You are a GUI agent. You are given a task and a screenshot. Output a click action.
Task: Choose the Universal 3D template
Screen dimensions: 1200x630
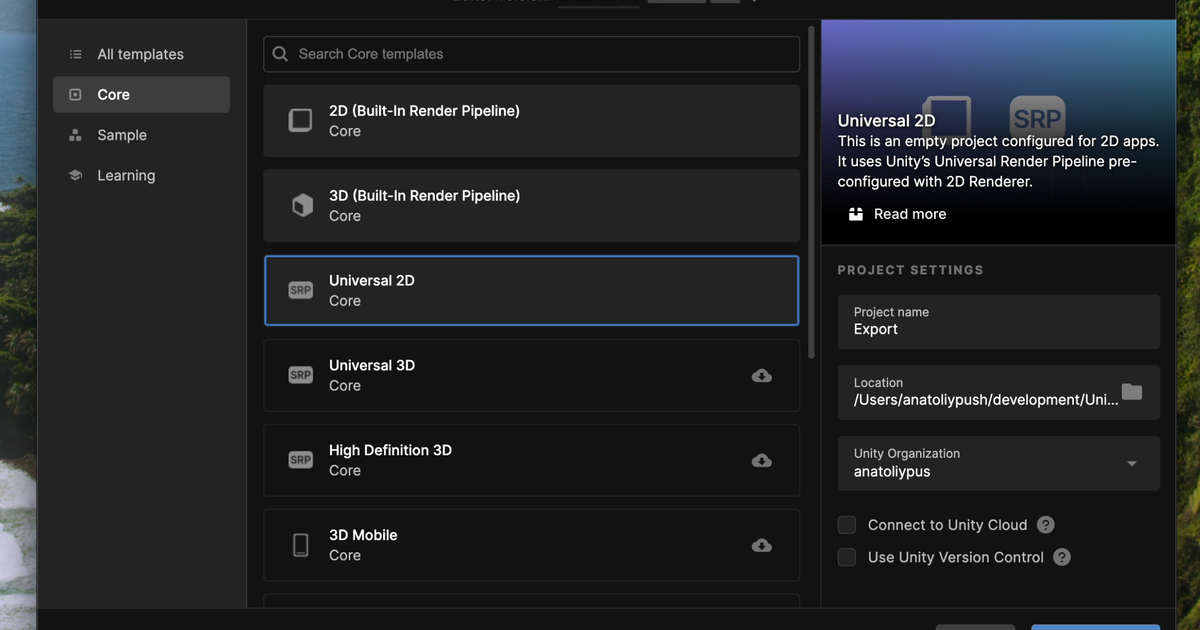tap(531, 375)
